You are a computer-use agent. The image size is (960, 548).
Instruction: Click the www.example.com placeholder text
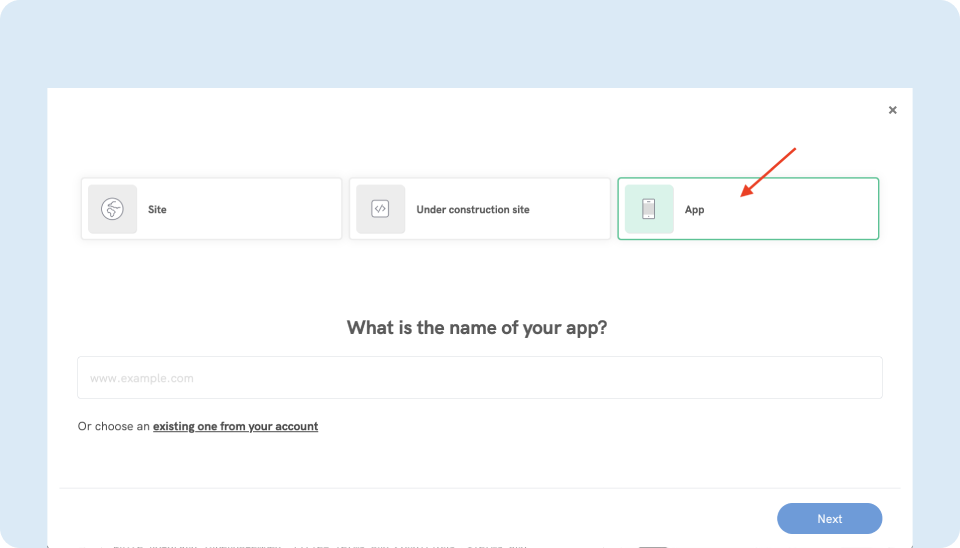coord(141,378)
